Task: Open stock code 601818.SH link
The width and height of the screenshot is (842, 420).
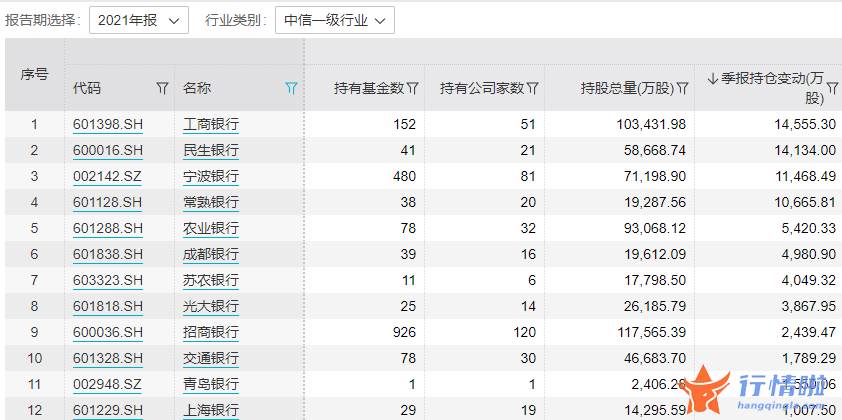Action: coord(108,306)
